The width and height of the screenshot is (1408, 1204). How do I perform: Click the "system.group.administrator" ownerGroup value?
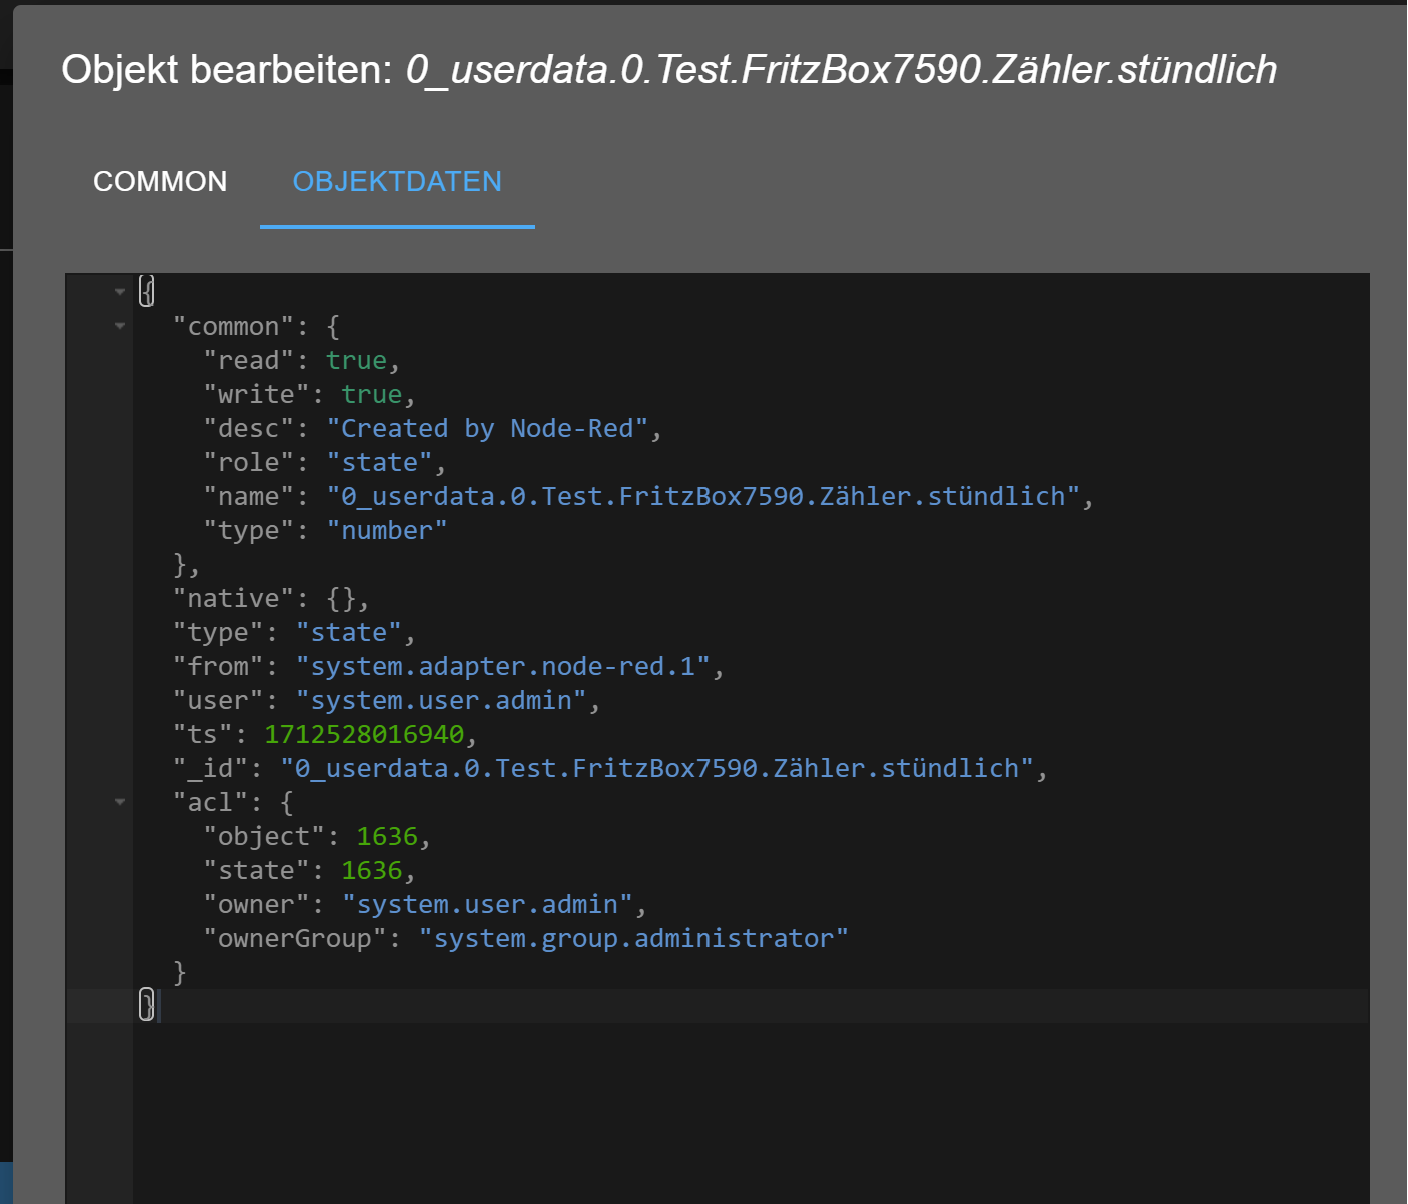[x=634, y=938]
